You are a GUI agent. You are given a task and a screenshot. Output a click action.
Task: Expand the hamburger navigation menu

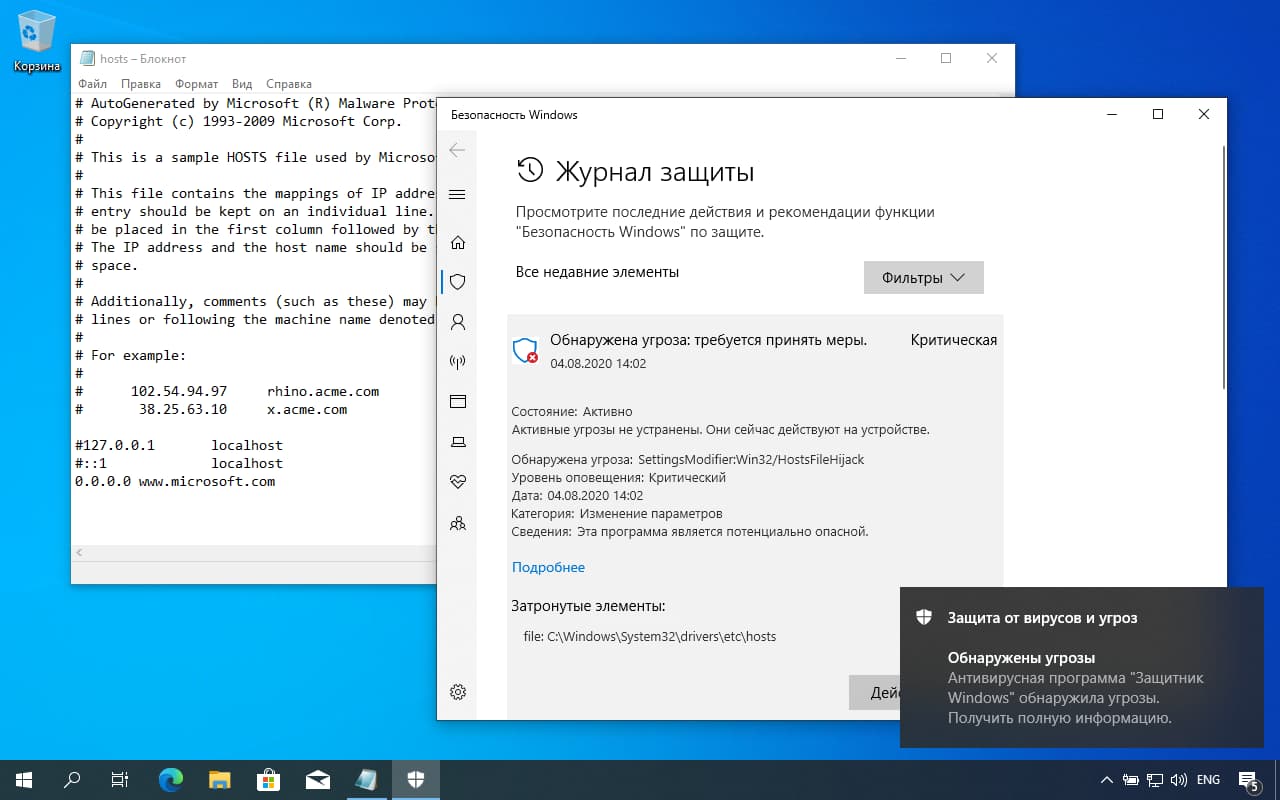[x=457, y=194]
